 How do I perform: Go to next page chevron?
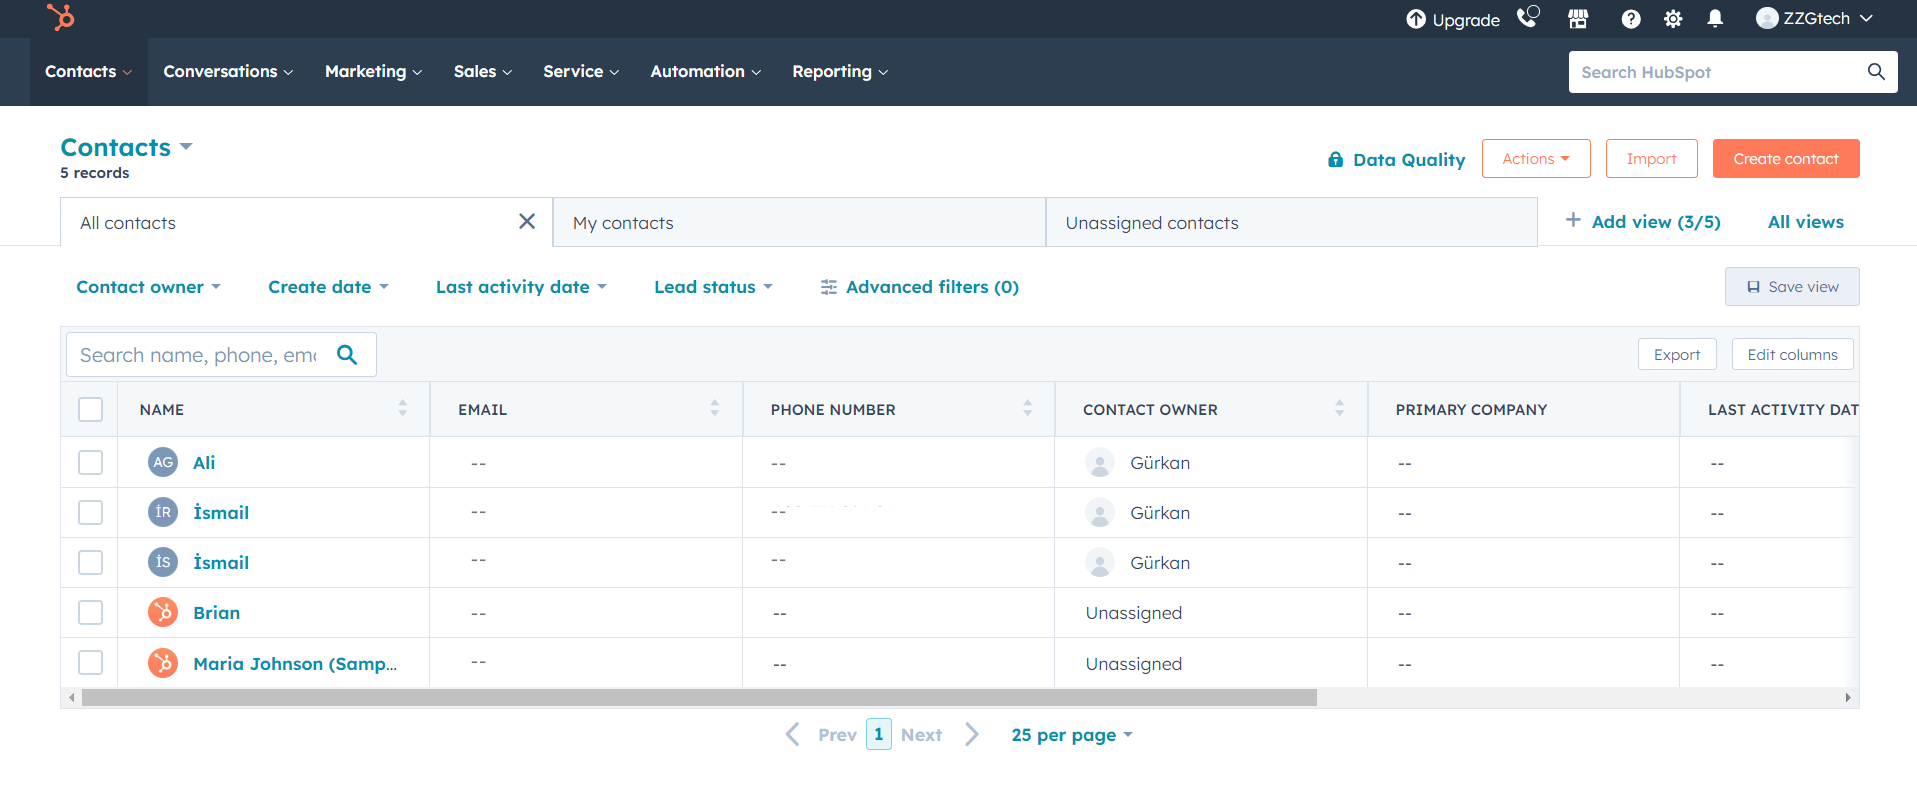(x=972, y=734)
